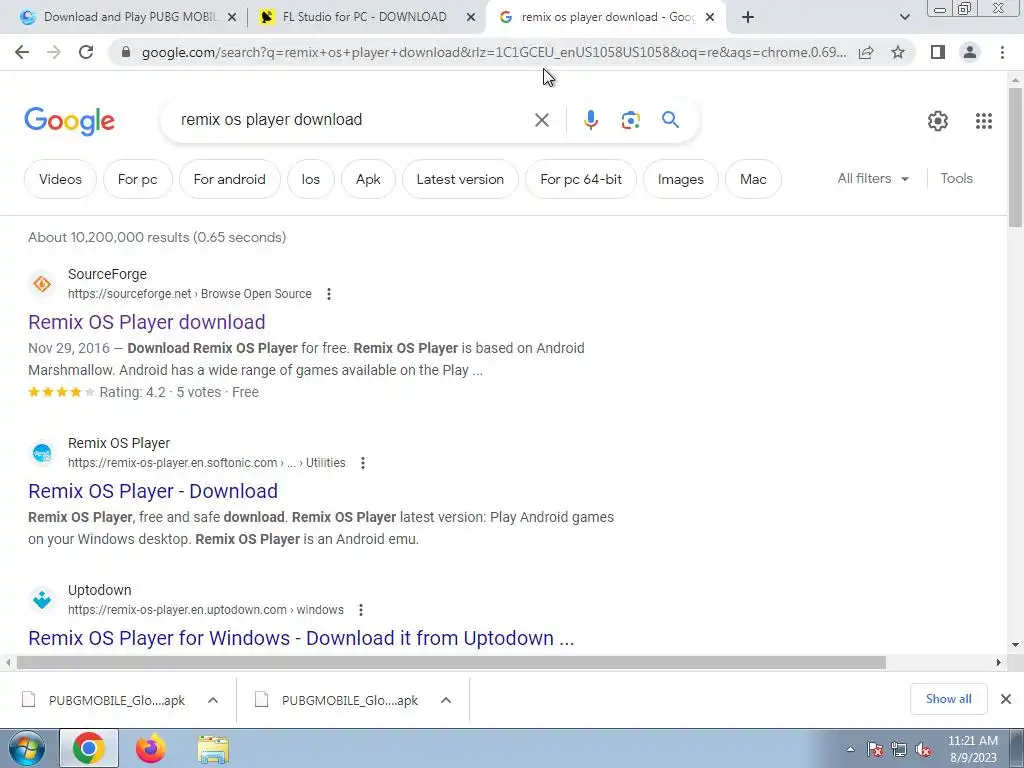Open the Google apps grid

(984, 121)
